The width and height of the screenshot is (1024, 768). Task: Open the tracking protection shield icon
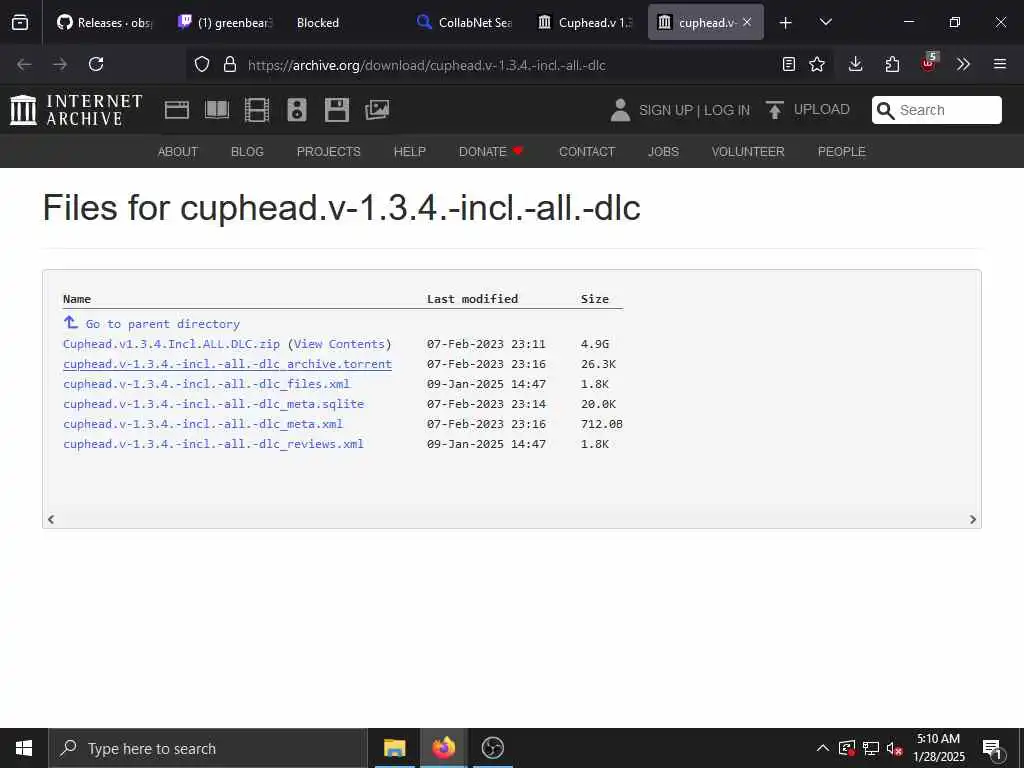point(202,64)
